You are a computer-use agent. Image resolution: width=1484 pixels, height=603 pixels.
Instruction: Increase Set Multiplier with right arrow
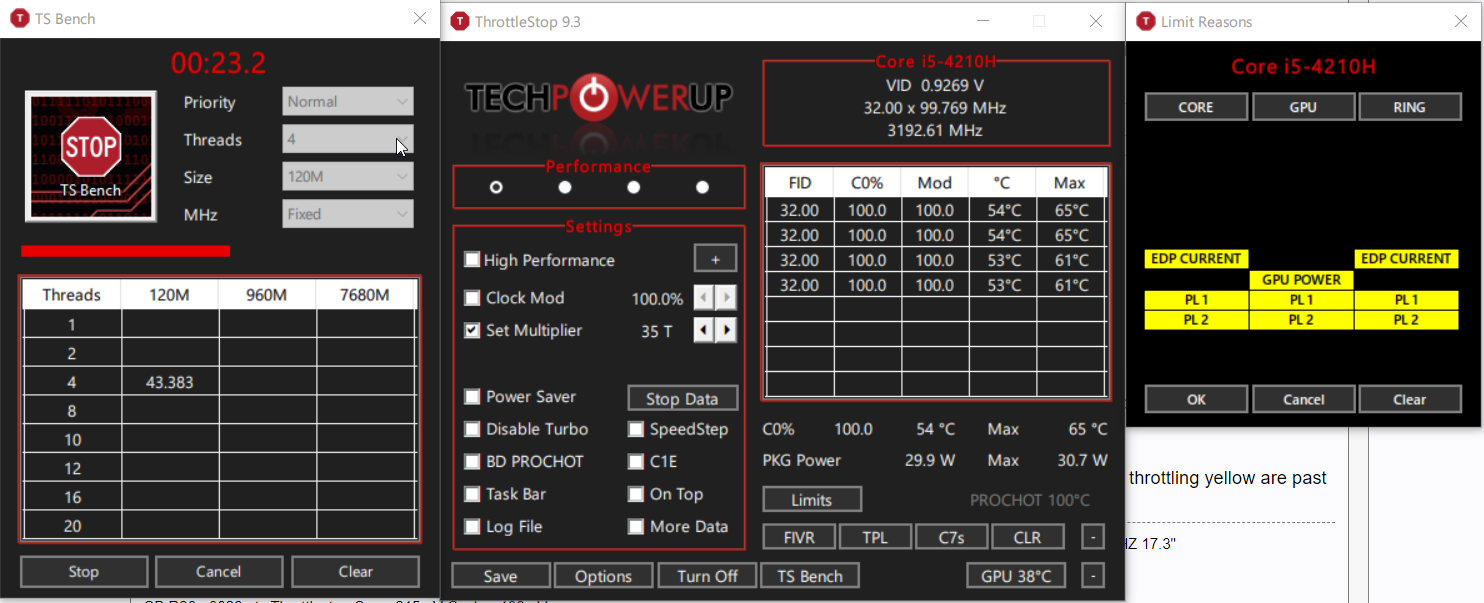727,330
